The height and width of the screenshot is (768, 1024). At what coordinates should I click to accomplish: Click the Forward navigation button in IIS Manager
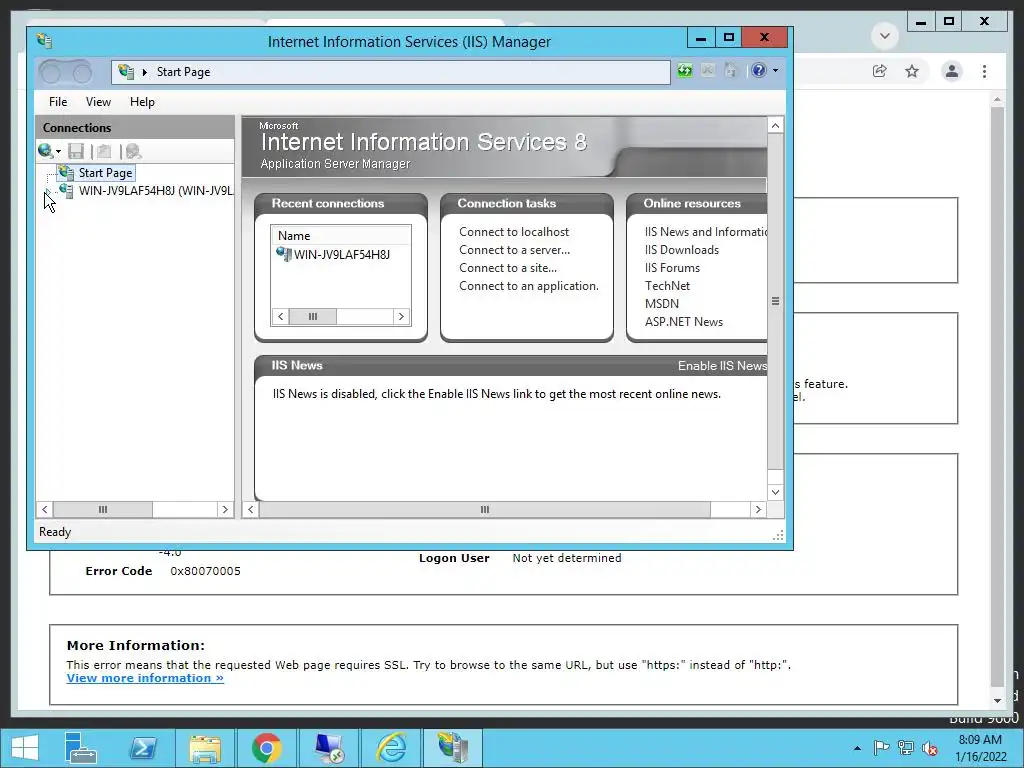point(82,72)
